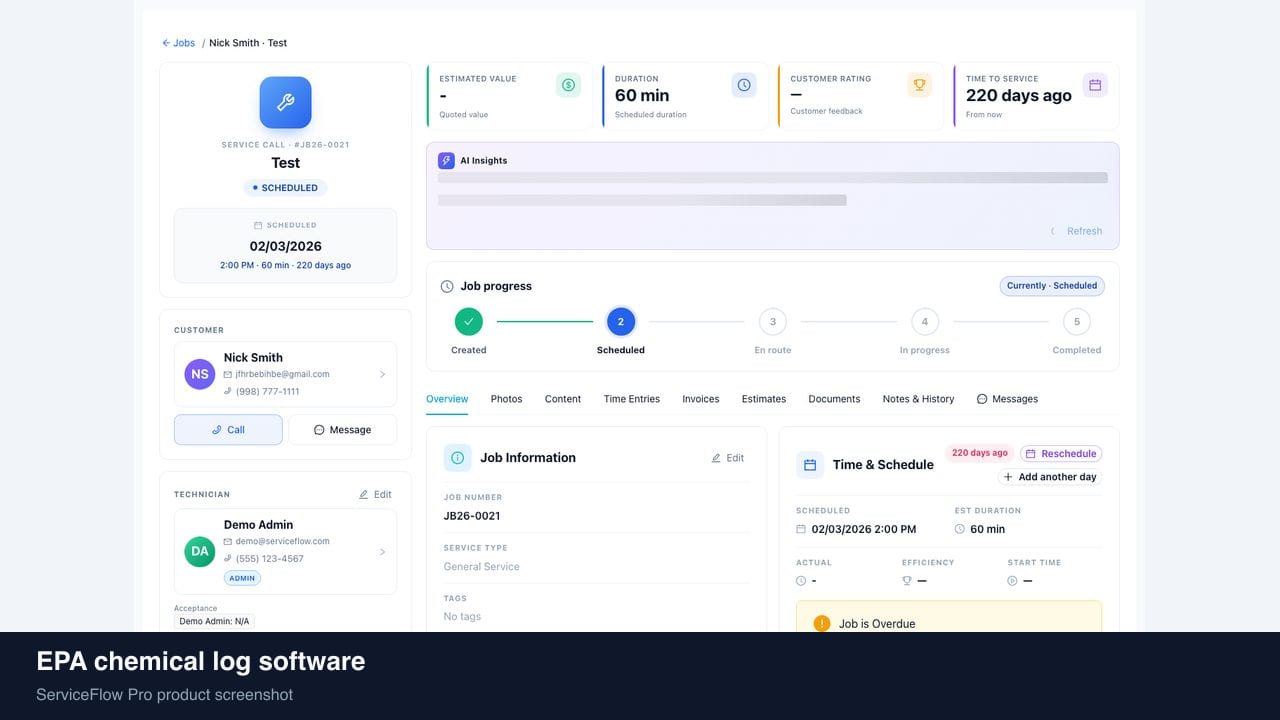Select step 4 In progress in job progress
The height and width of the screenshot is (720, 1280).
925,322
